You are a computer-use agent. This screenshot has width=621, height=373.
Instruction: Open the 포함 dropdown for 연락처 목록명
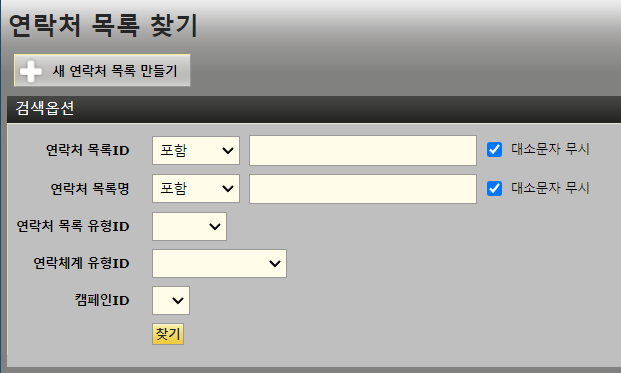point(196,188)
